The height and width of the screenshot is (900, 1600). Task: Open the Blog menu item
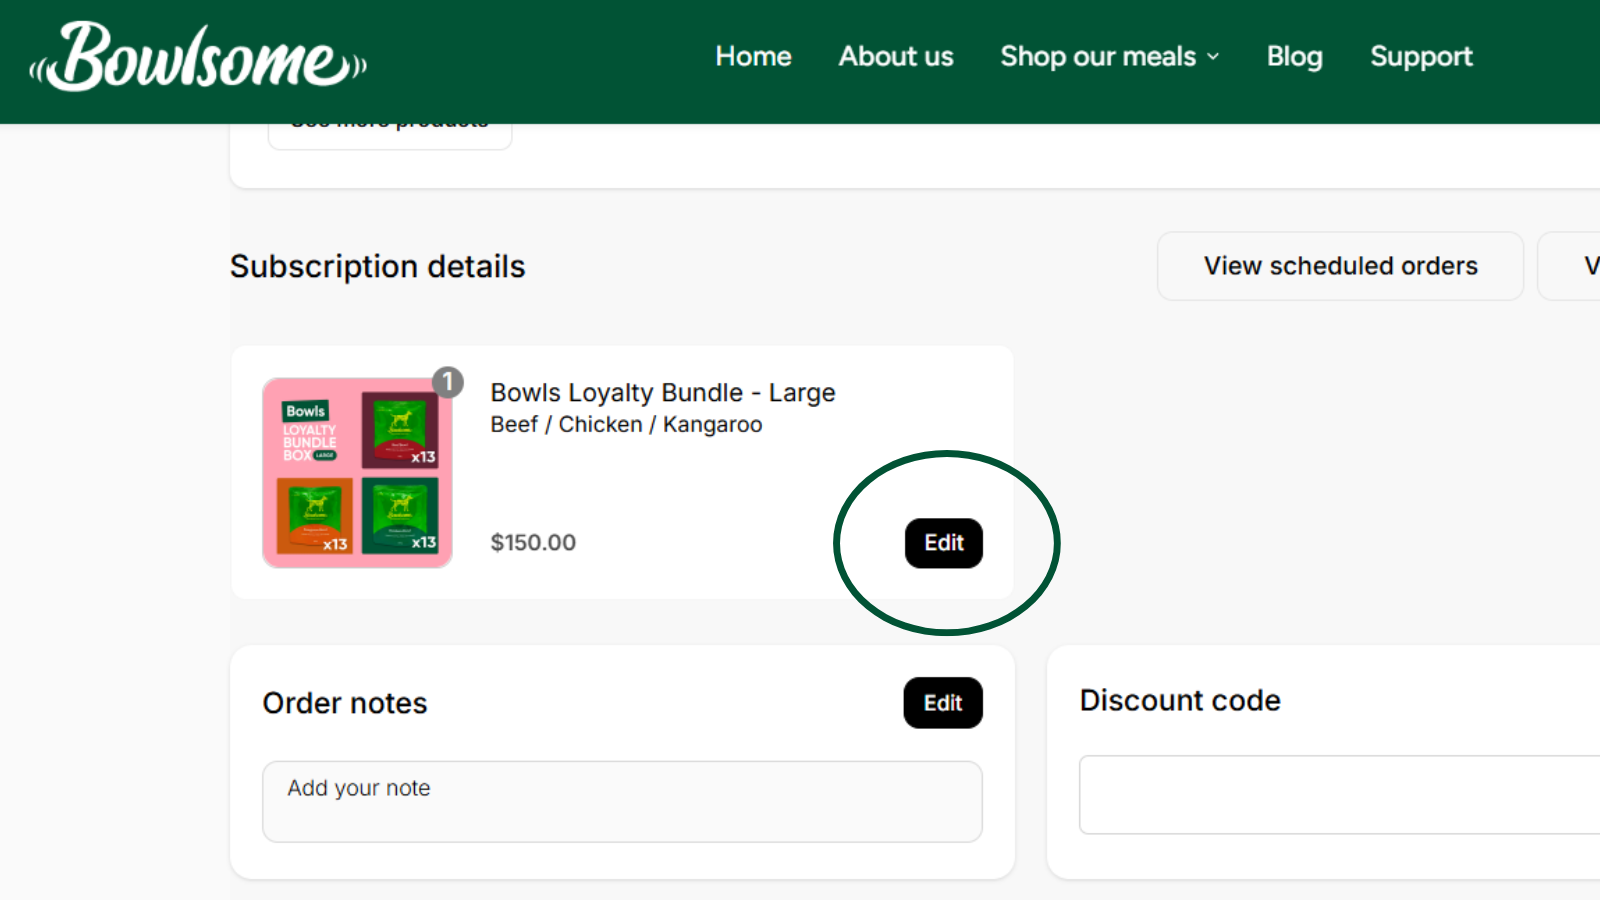(x=1294, y=57)
